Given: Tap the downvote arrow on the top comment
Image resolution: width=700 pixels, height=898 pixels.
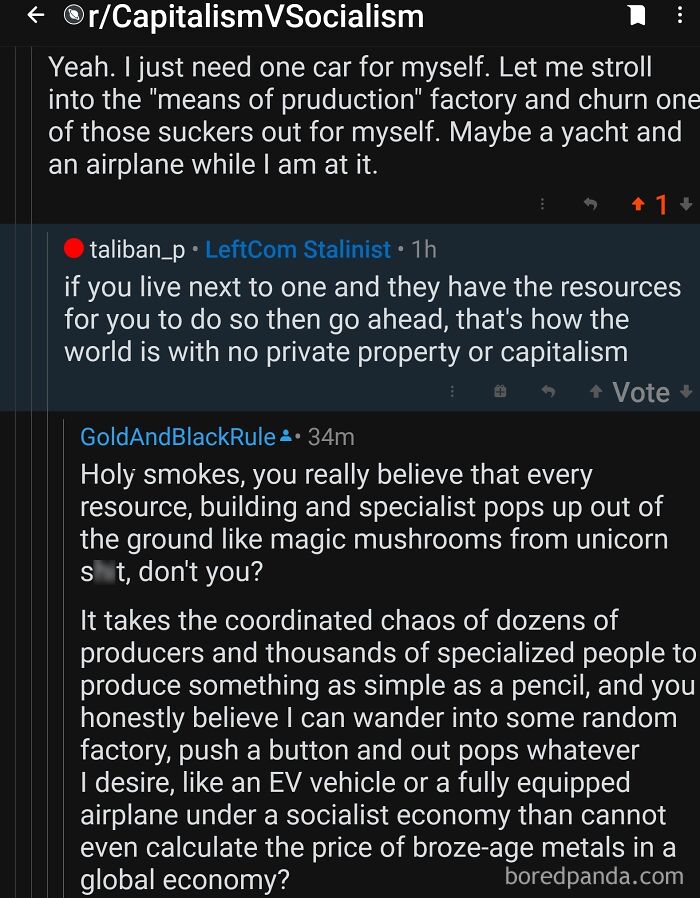Looking at the screenshot, I should [687, 204].
